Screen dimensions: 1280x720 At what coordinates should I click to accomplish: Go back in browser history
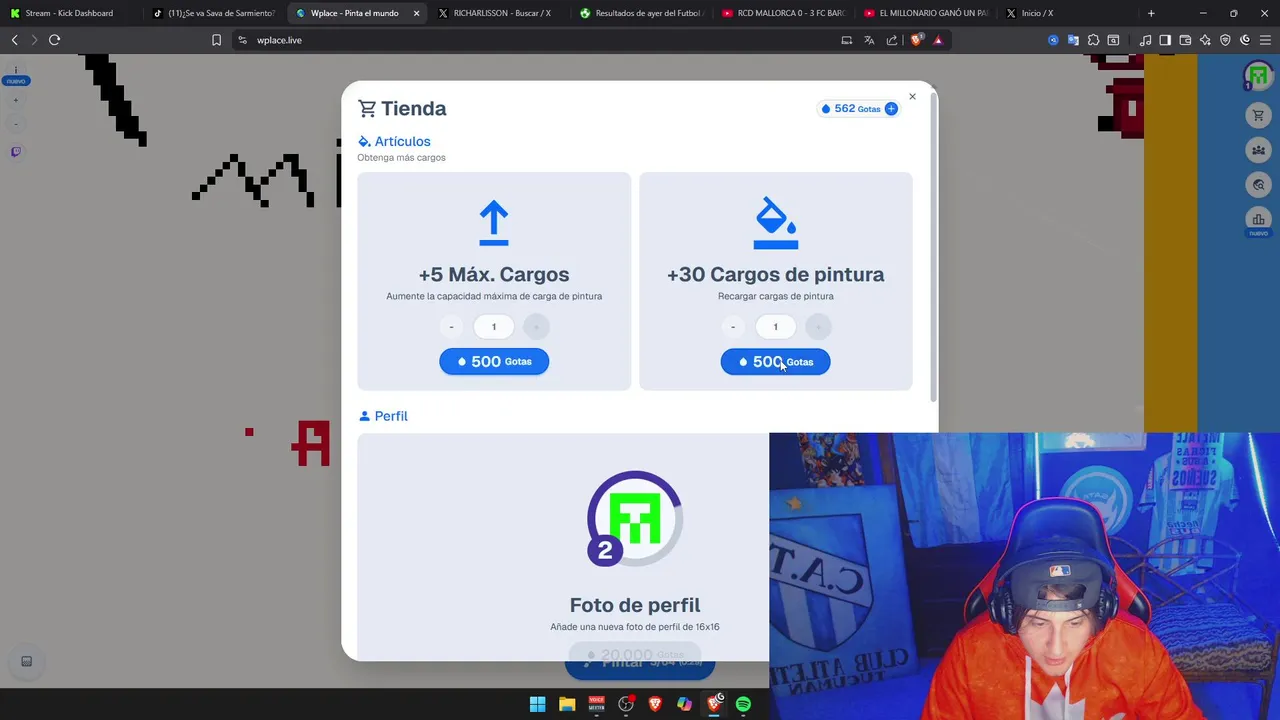pyautogui.click(x=14, y=40)
